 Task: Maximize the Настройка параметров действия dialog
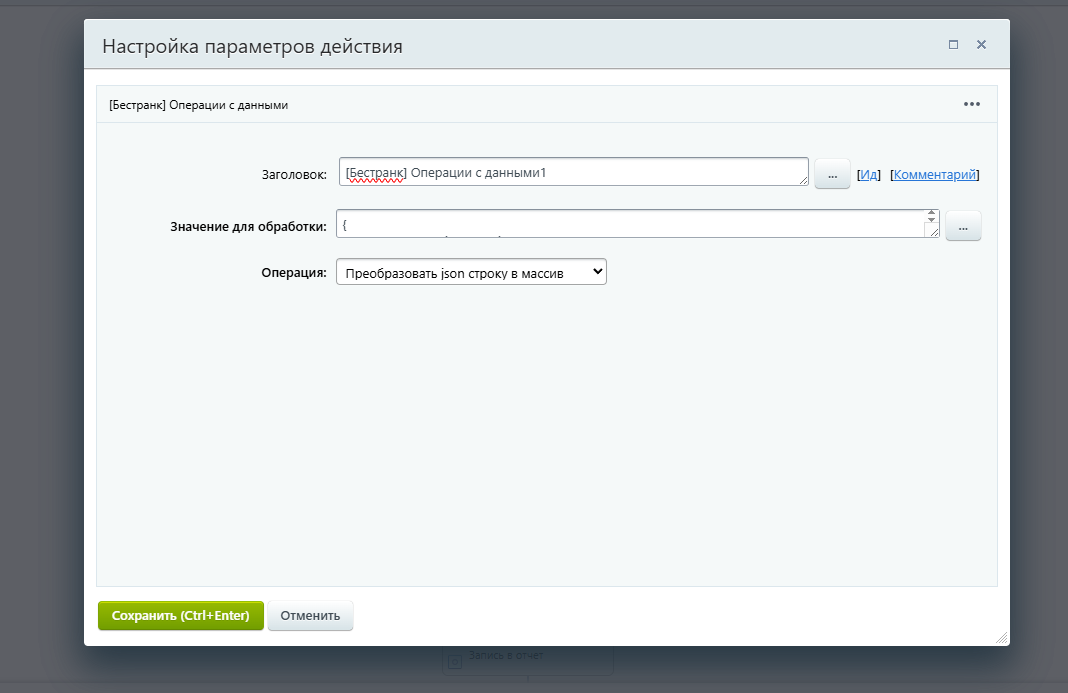point(951,44)
